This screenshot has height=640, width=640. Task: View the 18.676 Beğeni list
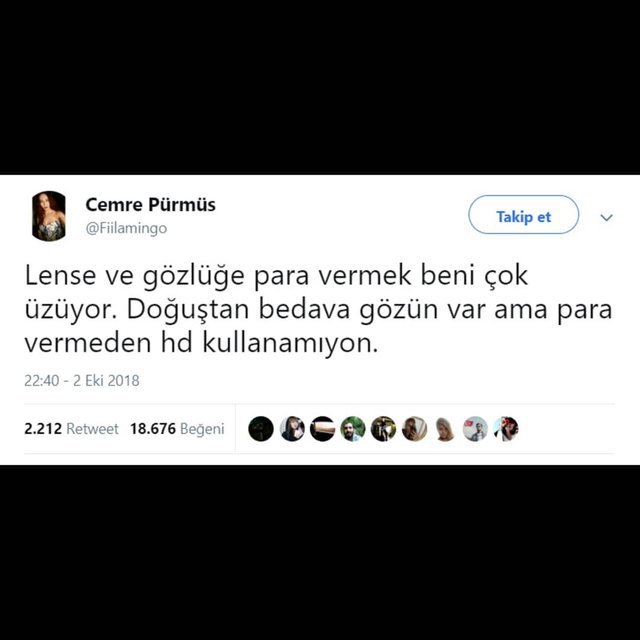[177, 429]
